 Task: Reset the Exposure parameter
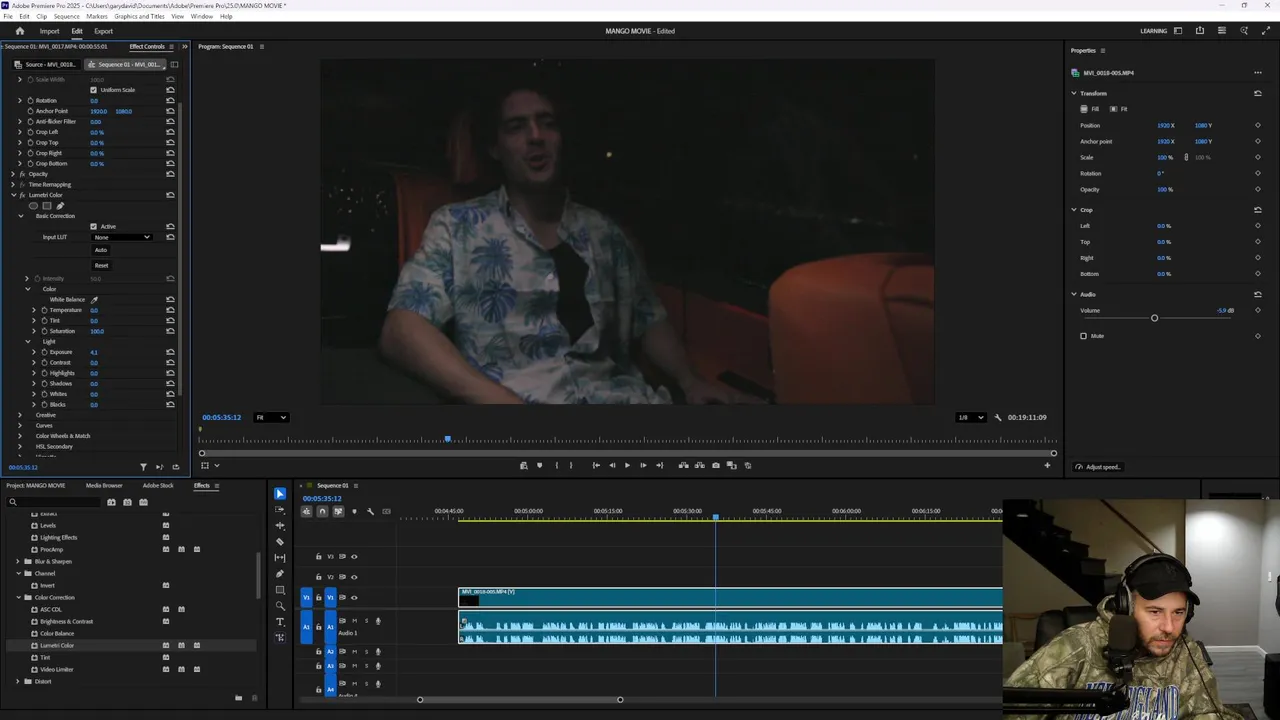point(170,352)
